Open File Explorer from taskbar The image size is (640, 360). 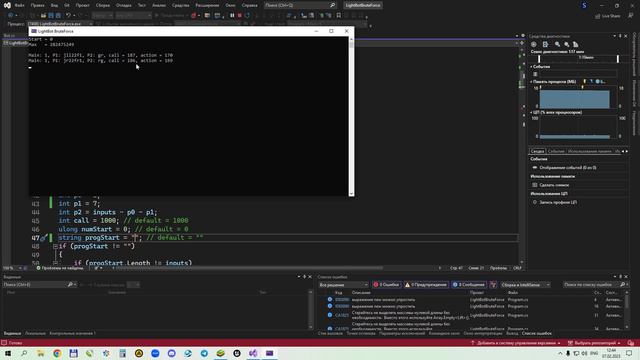(x=40, y=353)
